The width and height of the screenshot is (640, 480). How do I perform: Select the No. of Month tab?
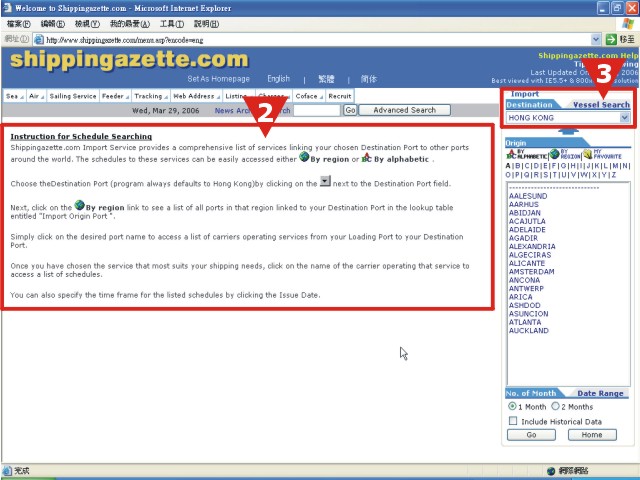531,393
